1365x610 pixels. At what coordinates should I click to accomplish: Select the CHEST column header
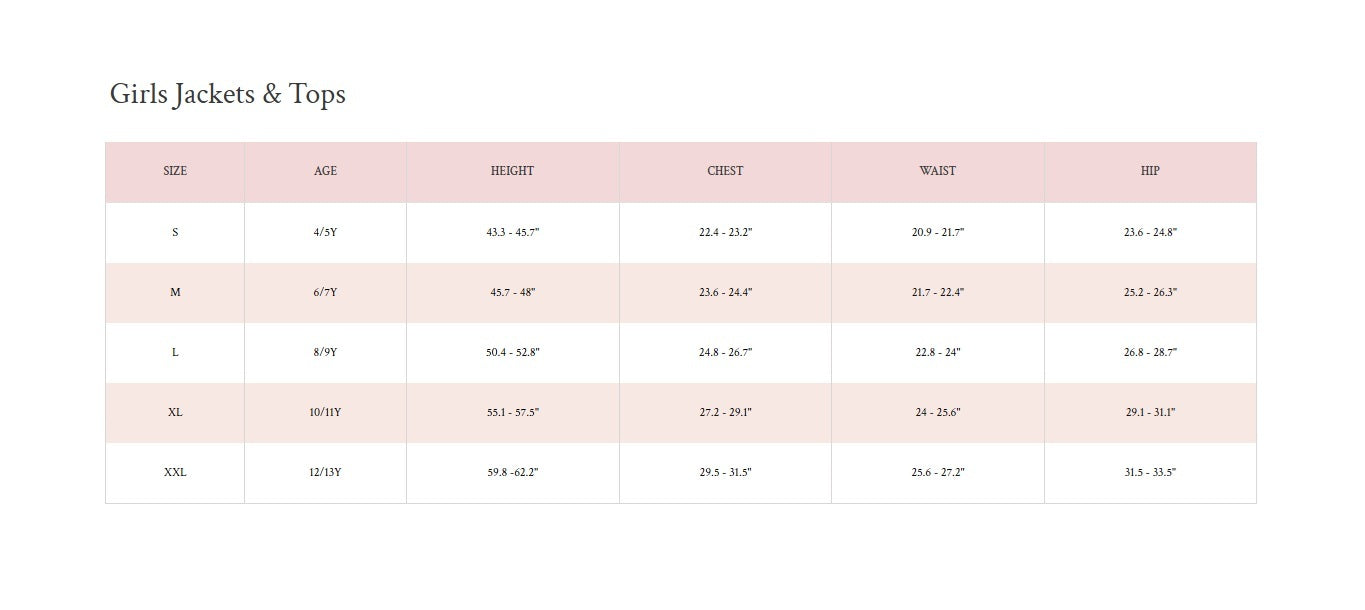725,171
